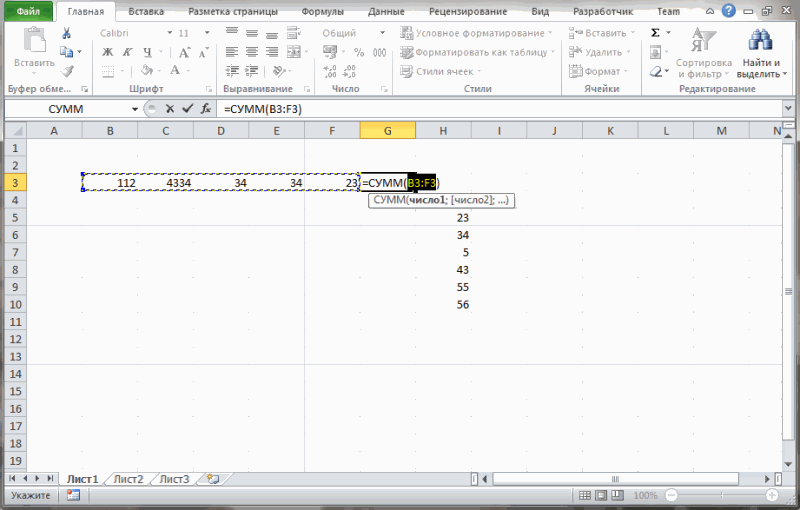
Task: Toggle italic К formatting
Action: pyautogui.click(x=127, y=52)
